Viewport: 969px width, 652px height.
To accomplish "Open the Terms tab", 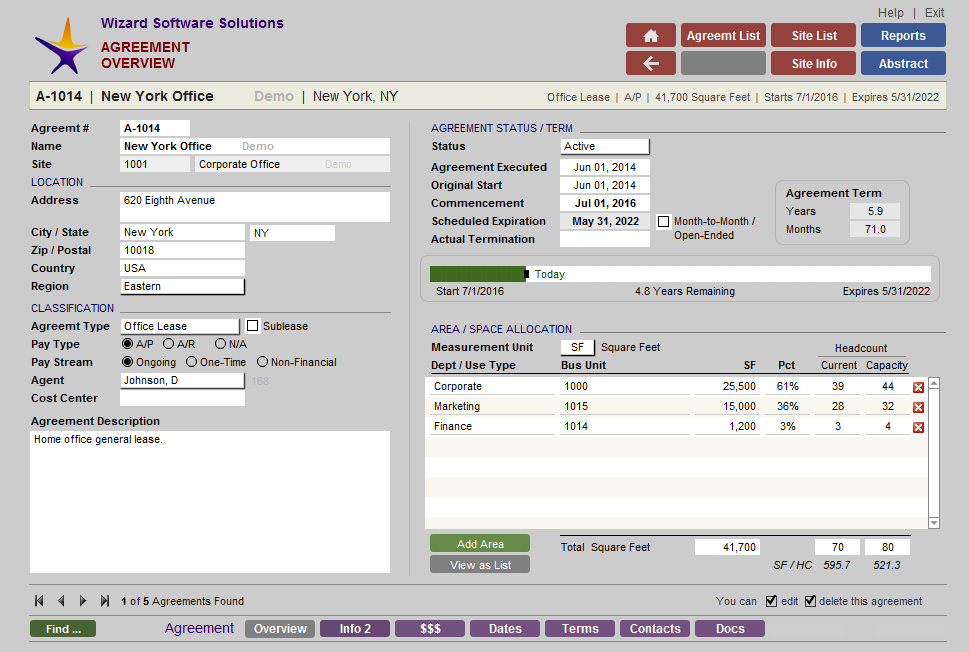I will pos(580,629).
